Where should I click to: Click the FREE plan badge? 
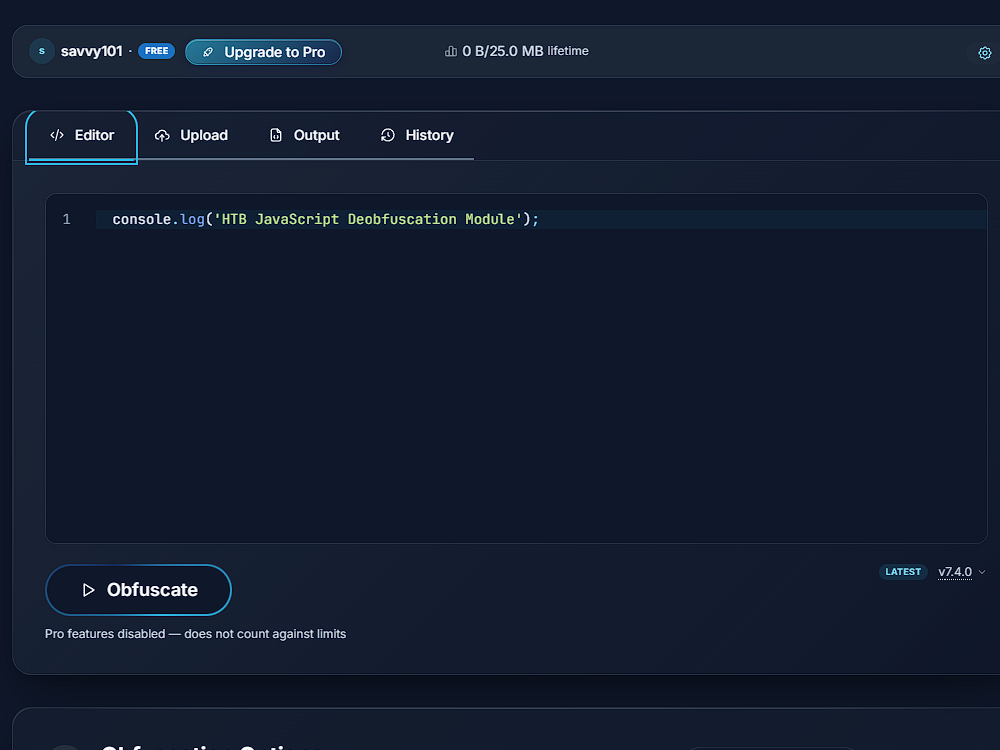coord(156,51)
